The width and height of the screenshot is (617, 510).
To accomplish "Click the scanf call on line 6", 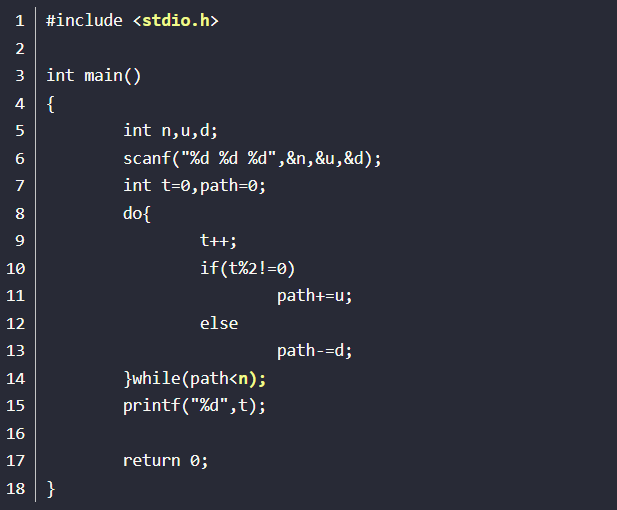I will tap(252, 158).
